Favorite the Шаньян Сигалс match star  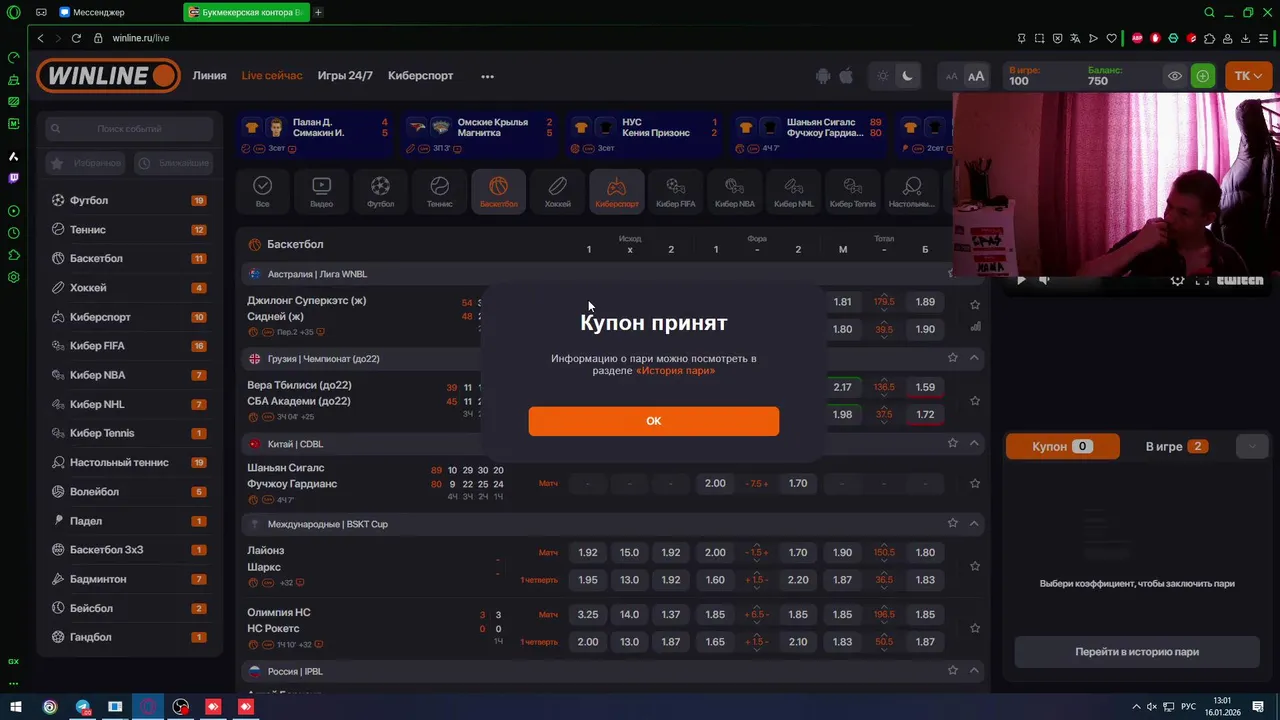pyautogui.click(x=975, y=484)
